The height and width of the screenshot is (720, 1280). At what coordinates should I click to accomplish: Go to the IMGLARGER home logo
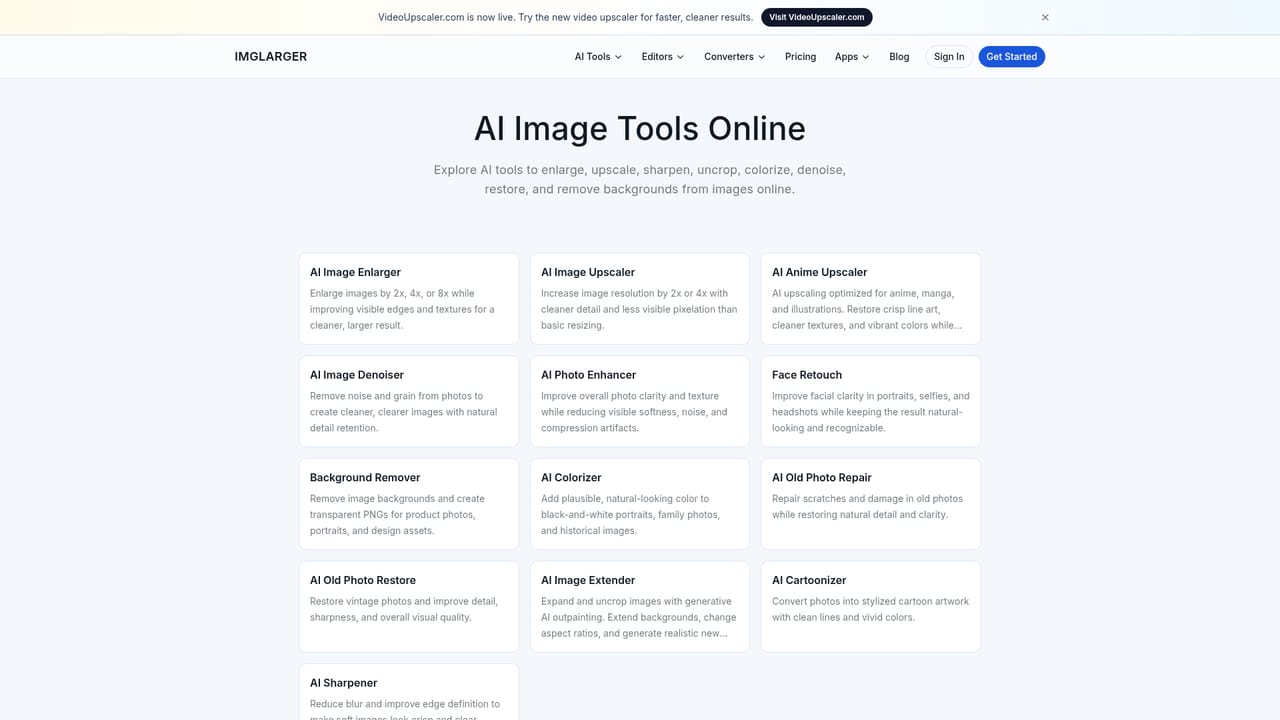click(271, 57)
